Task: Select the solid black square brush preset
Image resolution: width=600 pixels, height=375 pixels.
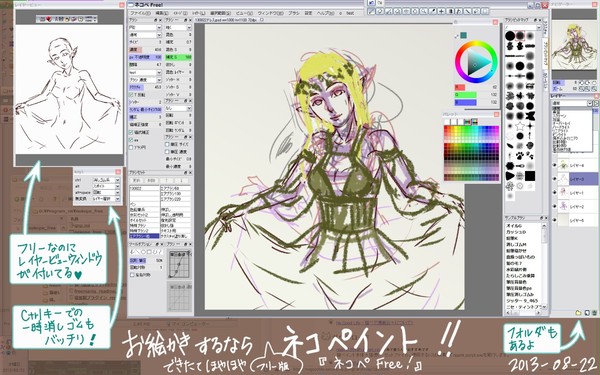Action: pyautogui.click(x=530, y=176)
